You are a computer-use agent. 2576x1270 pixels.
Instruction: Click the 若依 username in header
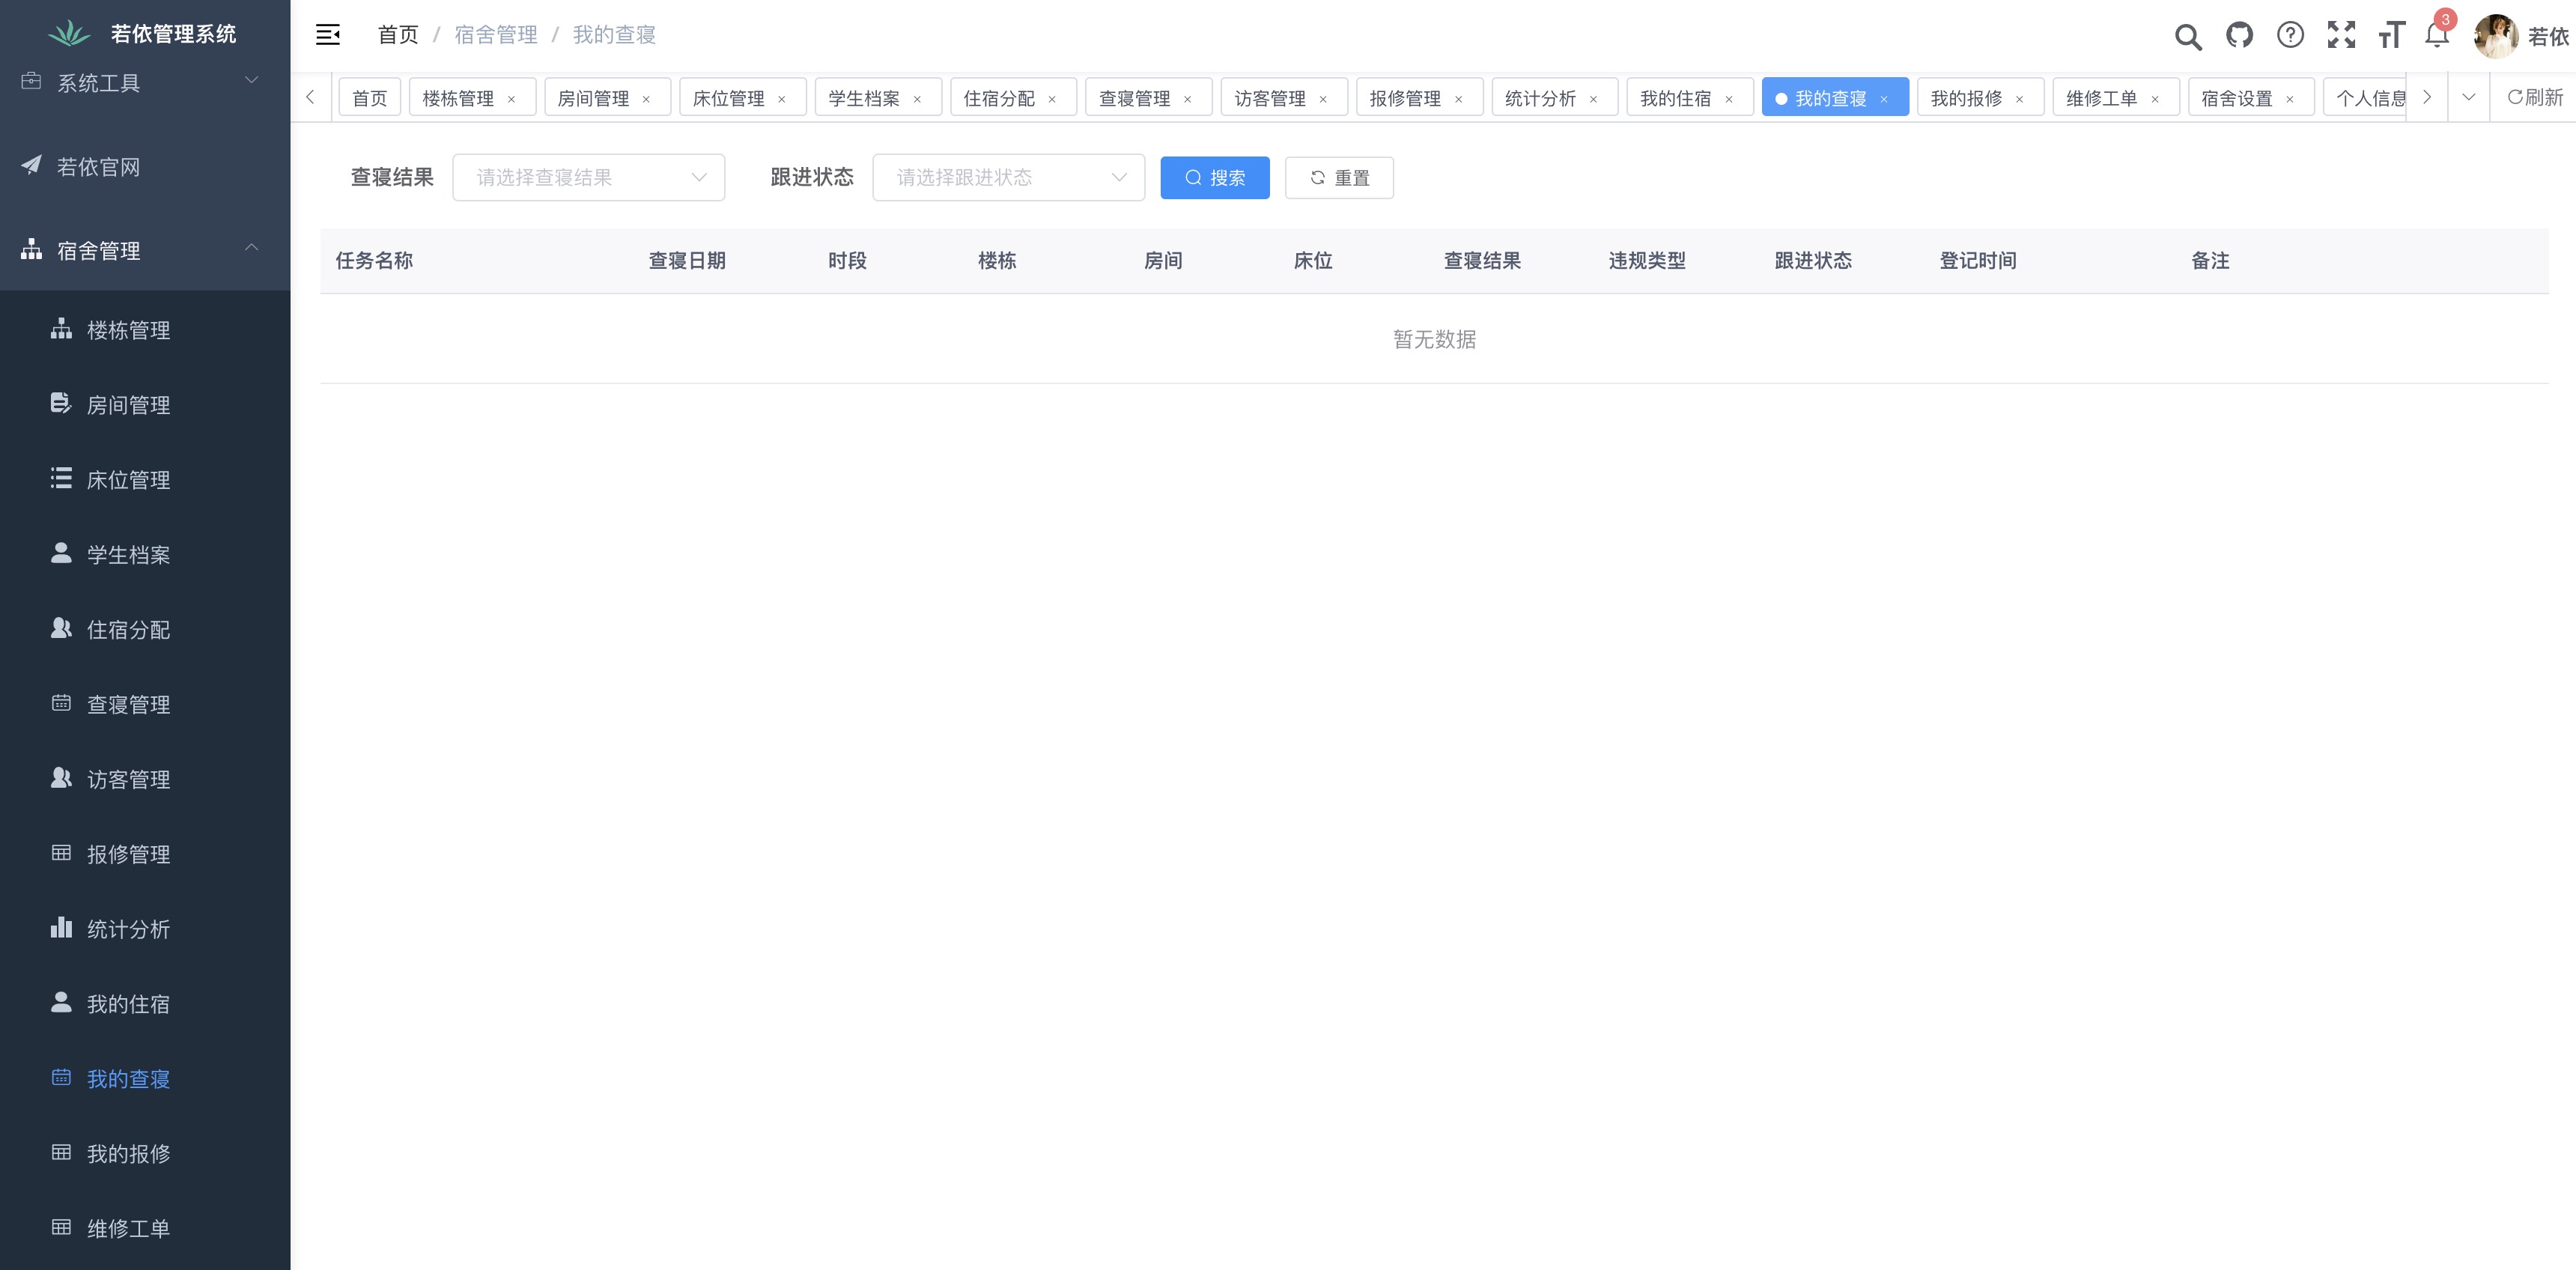(2548, 37)
